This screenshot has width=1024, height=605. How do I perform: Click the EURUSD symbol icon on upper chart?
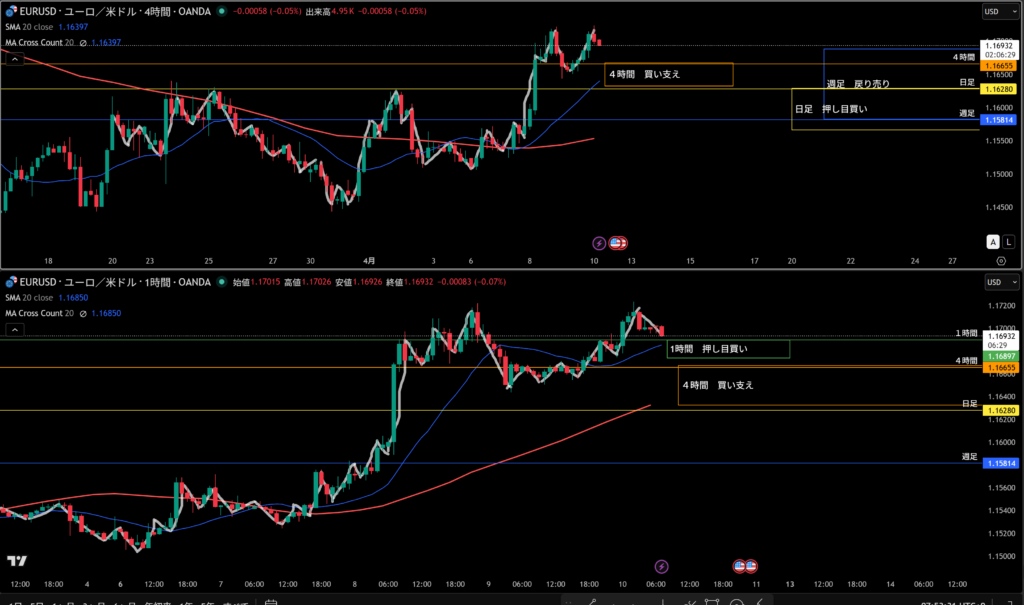pos(11,12)
